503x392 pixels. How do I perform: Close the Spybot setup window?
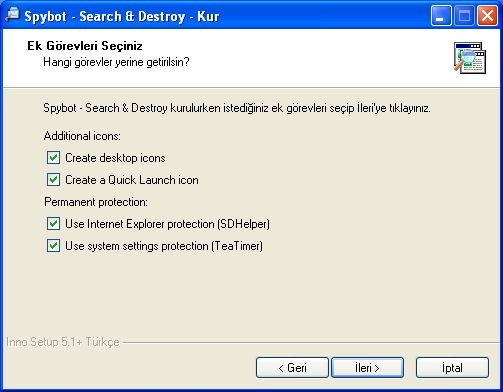(487, 16)
